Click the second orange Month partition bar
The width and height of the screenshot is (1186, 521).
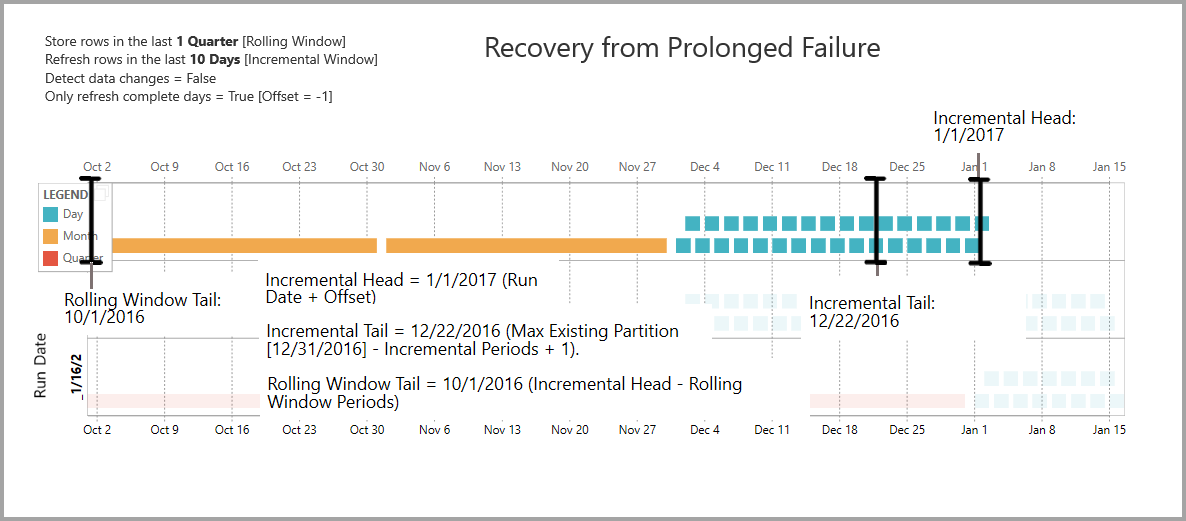point(526,245)
